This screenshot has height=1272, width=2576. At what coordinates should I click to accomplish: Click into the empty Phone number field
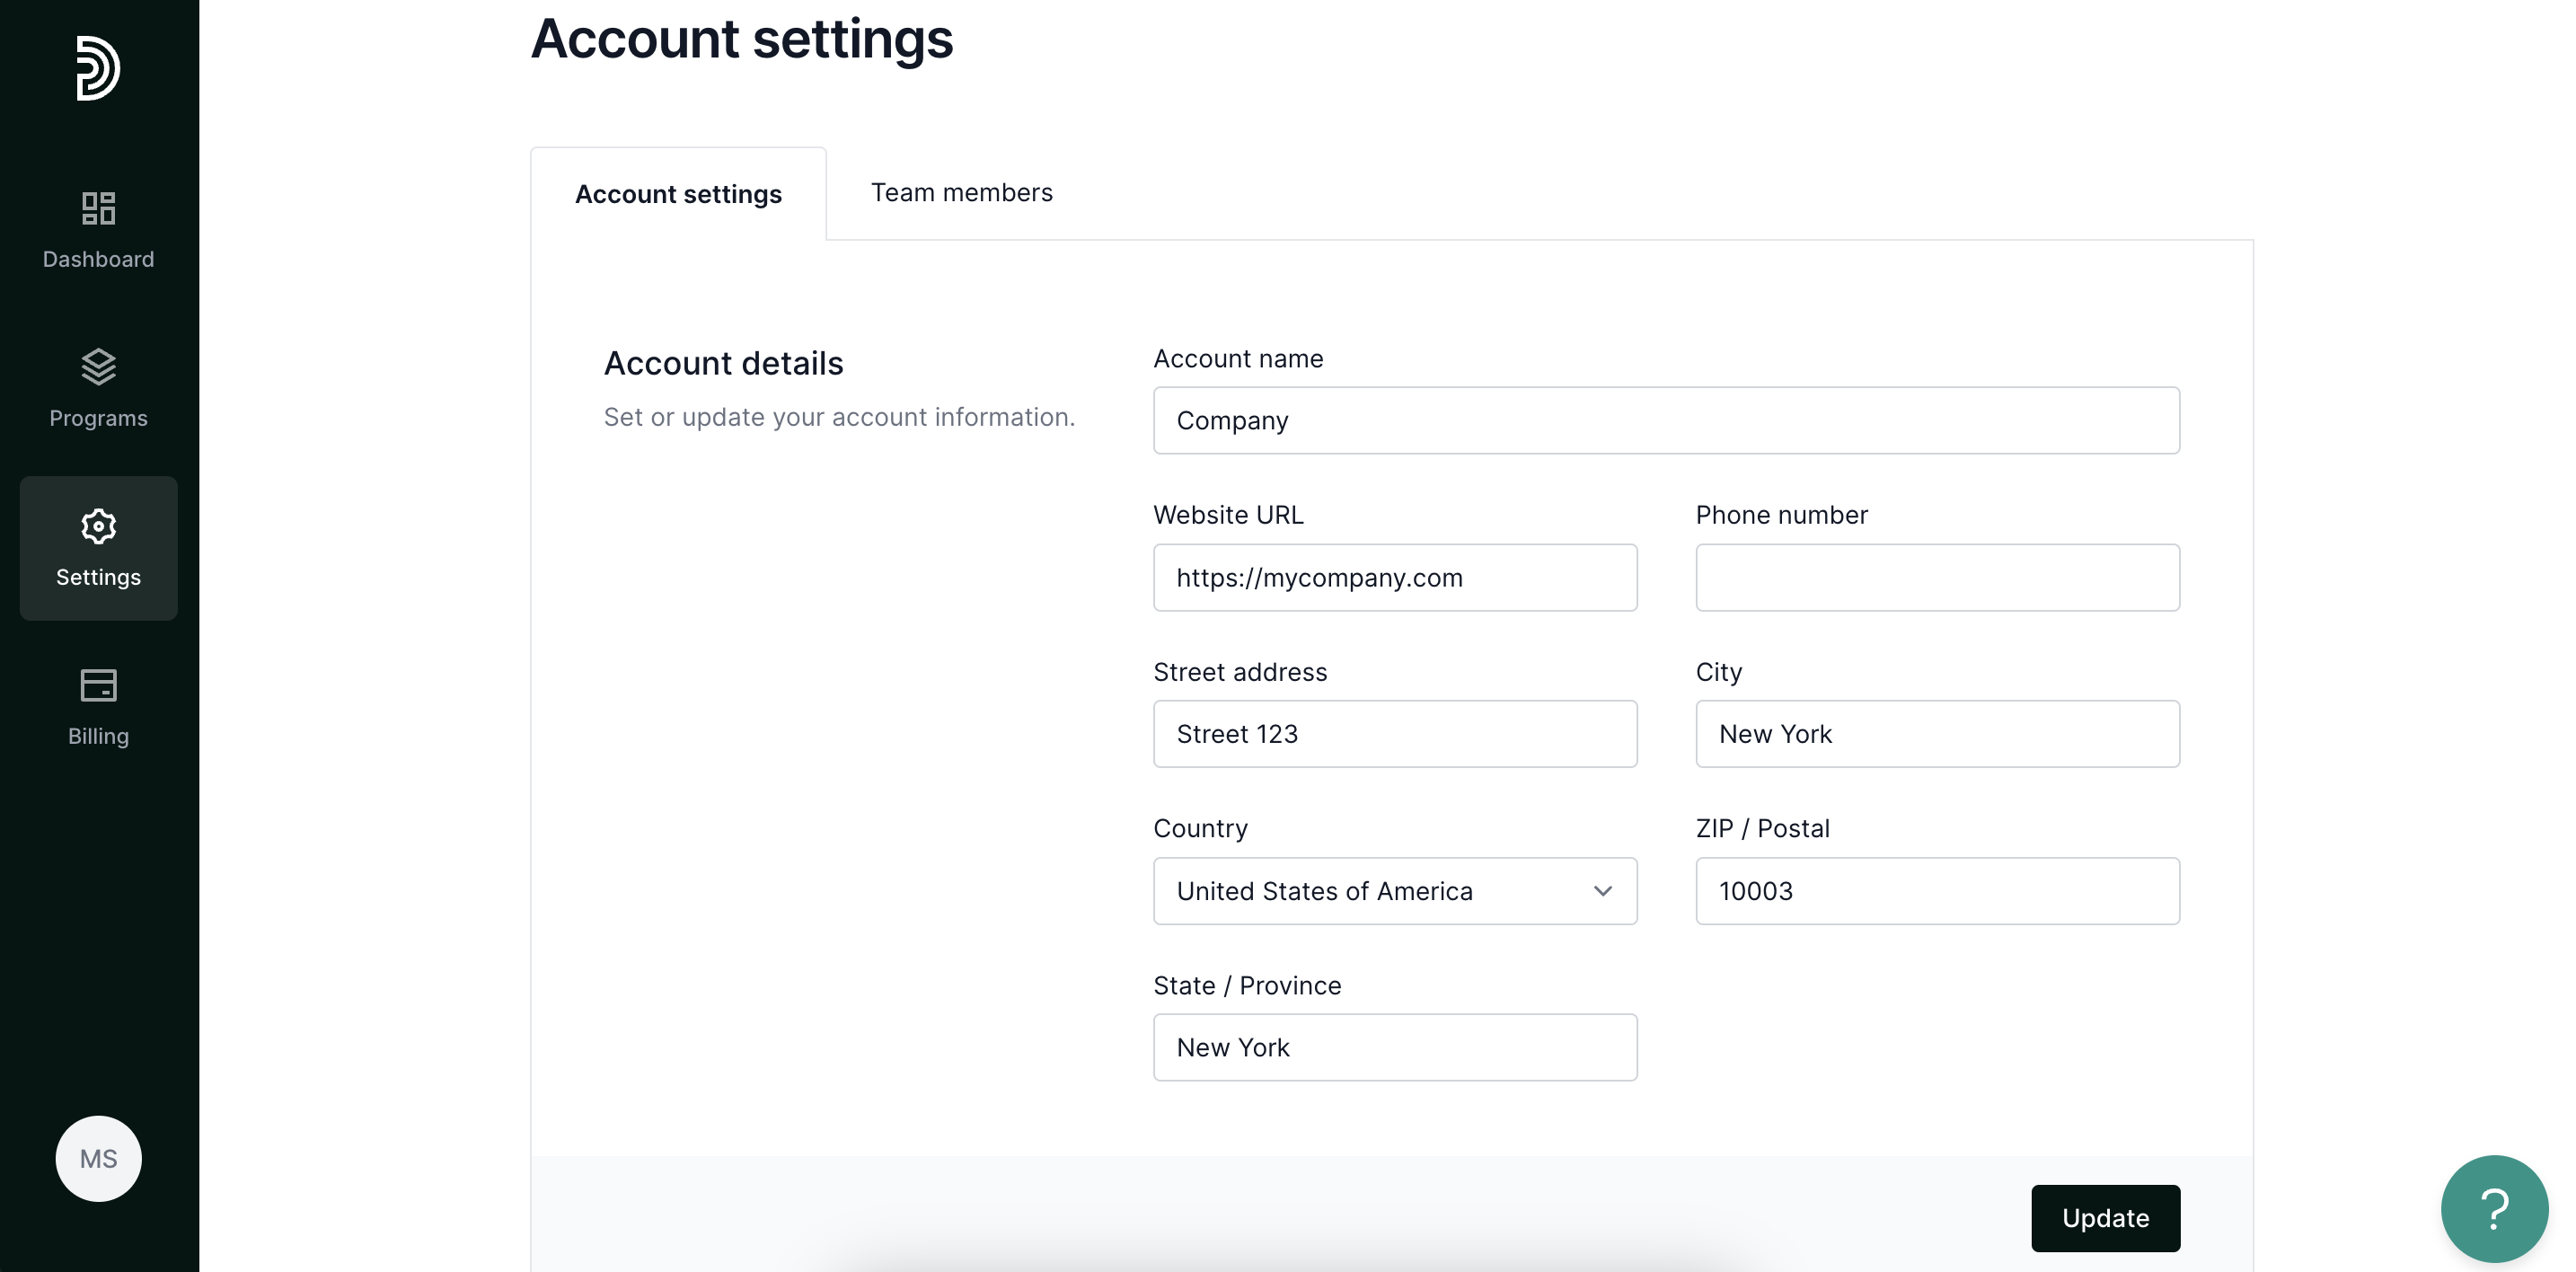point(1937,578)
